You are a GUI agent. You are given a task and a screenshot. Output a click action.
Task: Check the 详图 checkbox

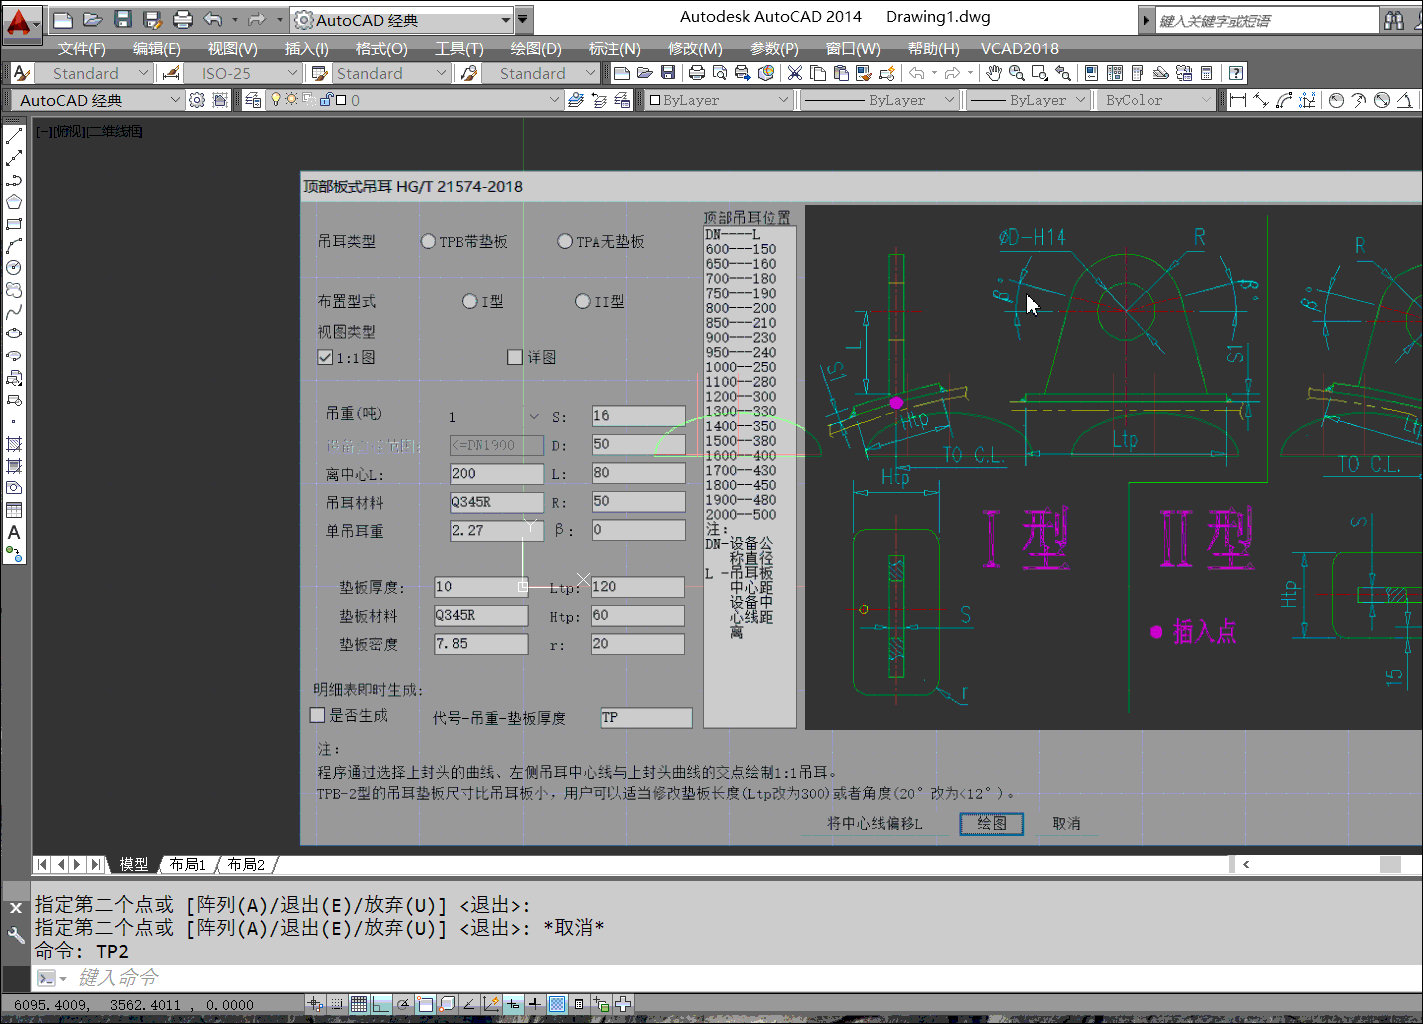(515, 357)
